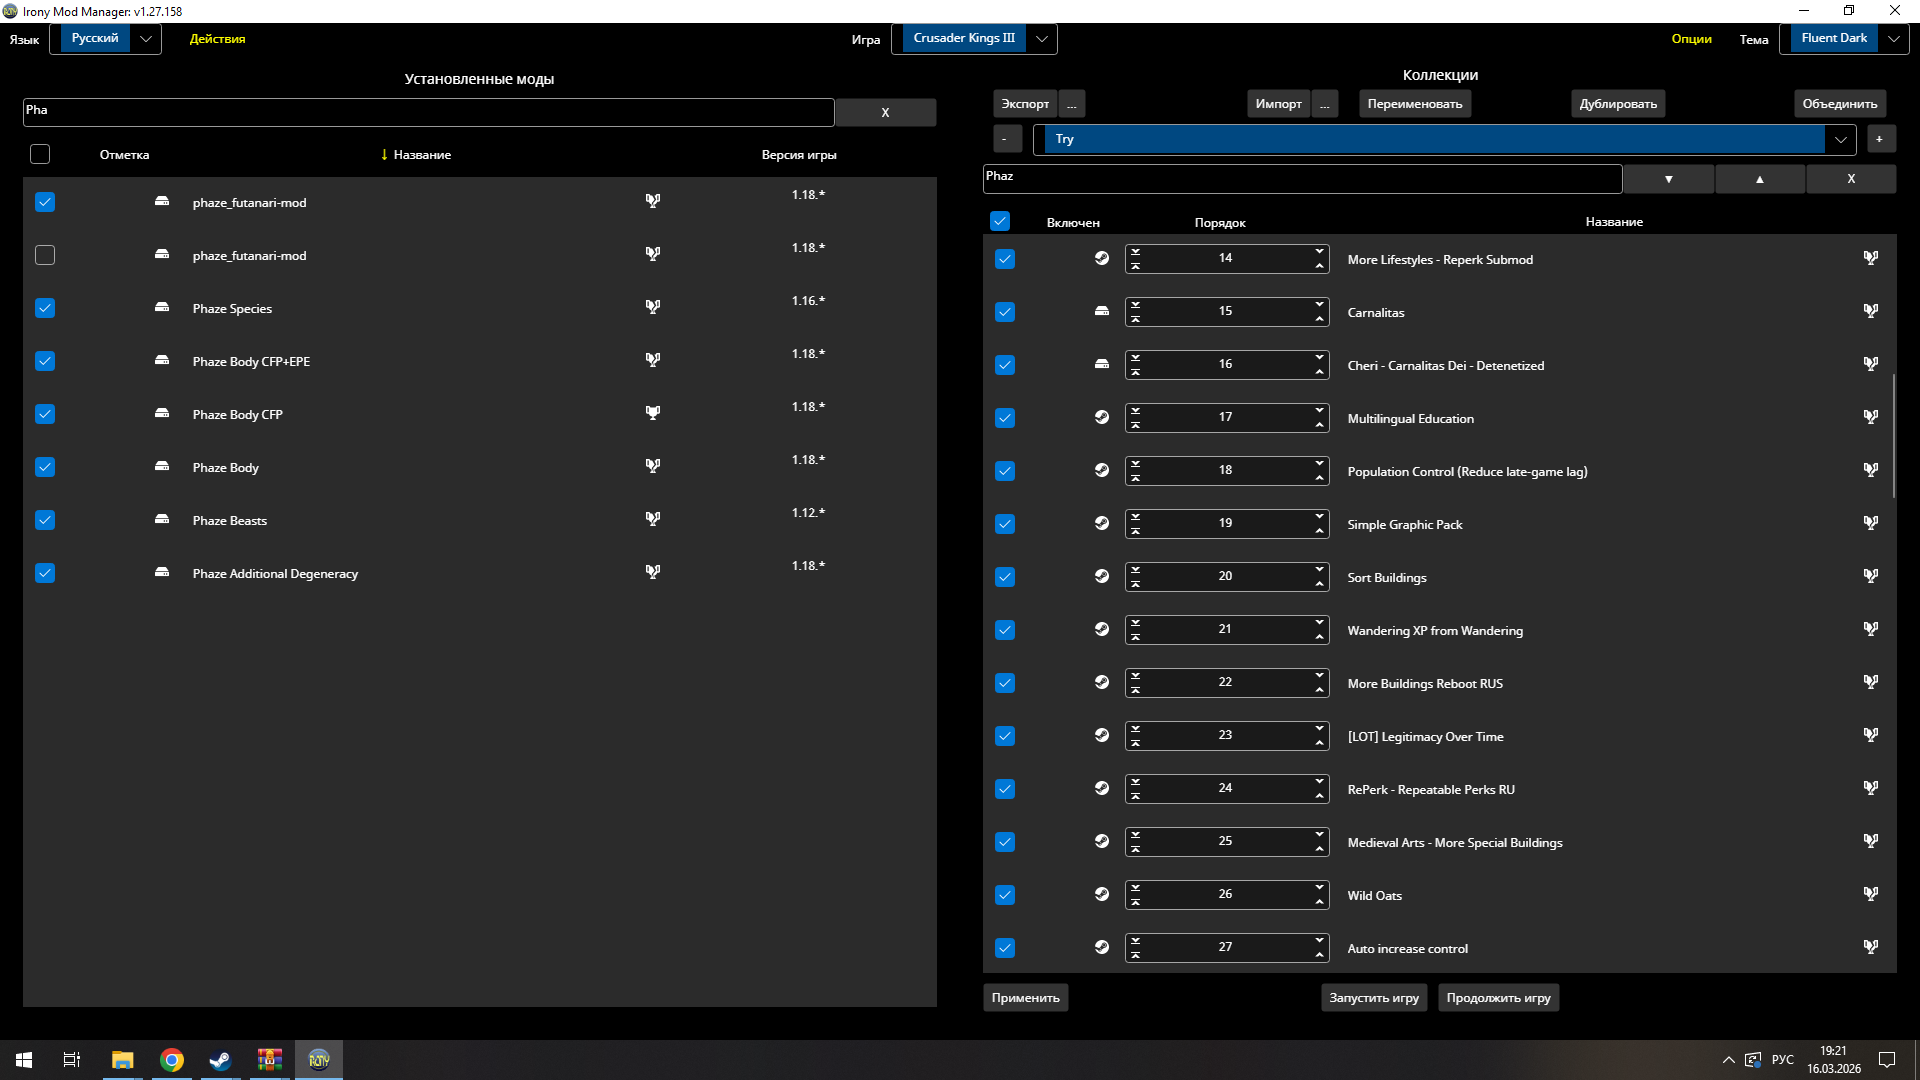Click the achievement icon in Phaze Additional Degeneracy row
This screenshot has width=1920, height=1080.
pyautogui.click(x=653, y=572)
